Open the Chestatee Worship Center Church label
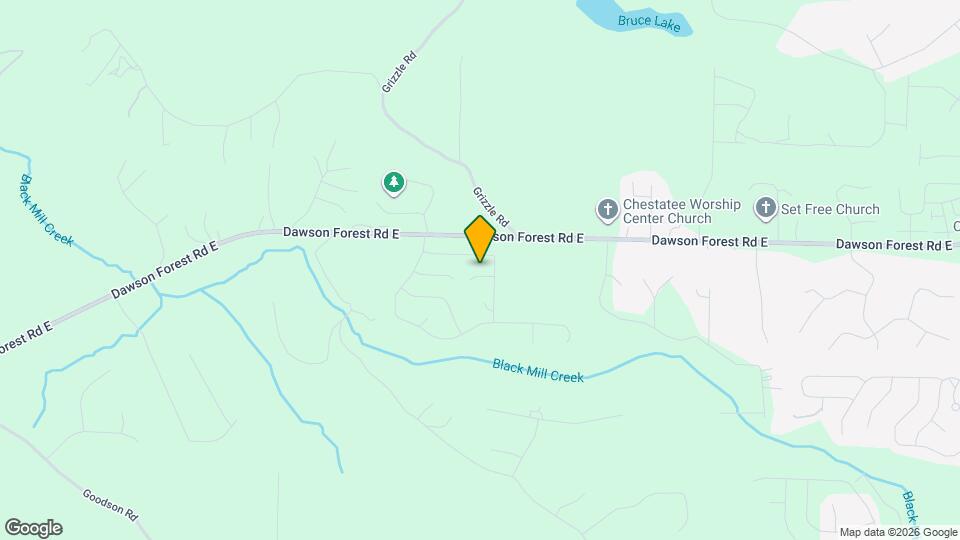This screenshot has width=960, height=540. [x=681, y=211]
